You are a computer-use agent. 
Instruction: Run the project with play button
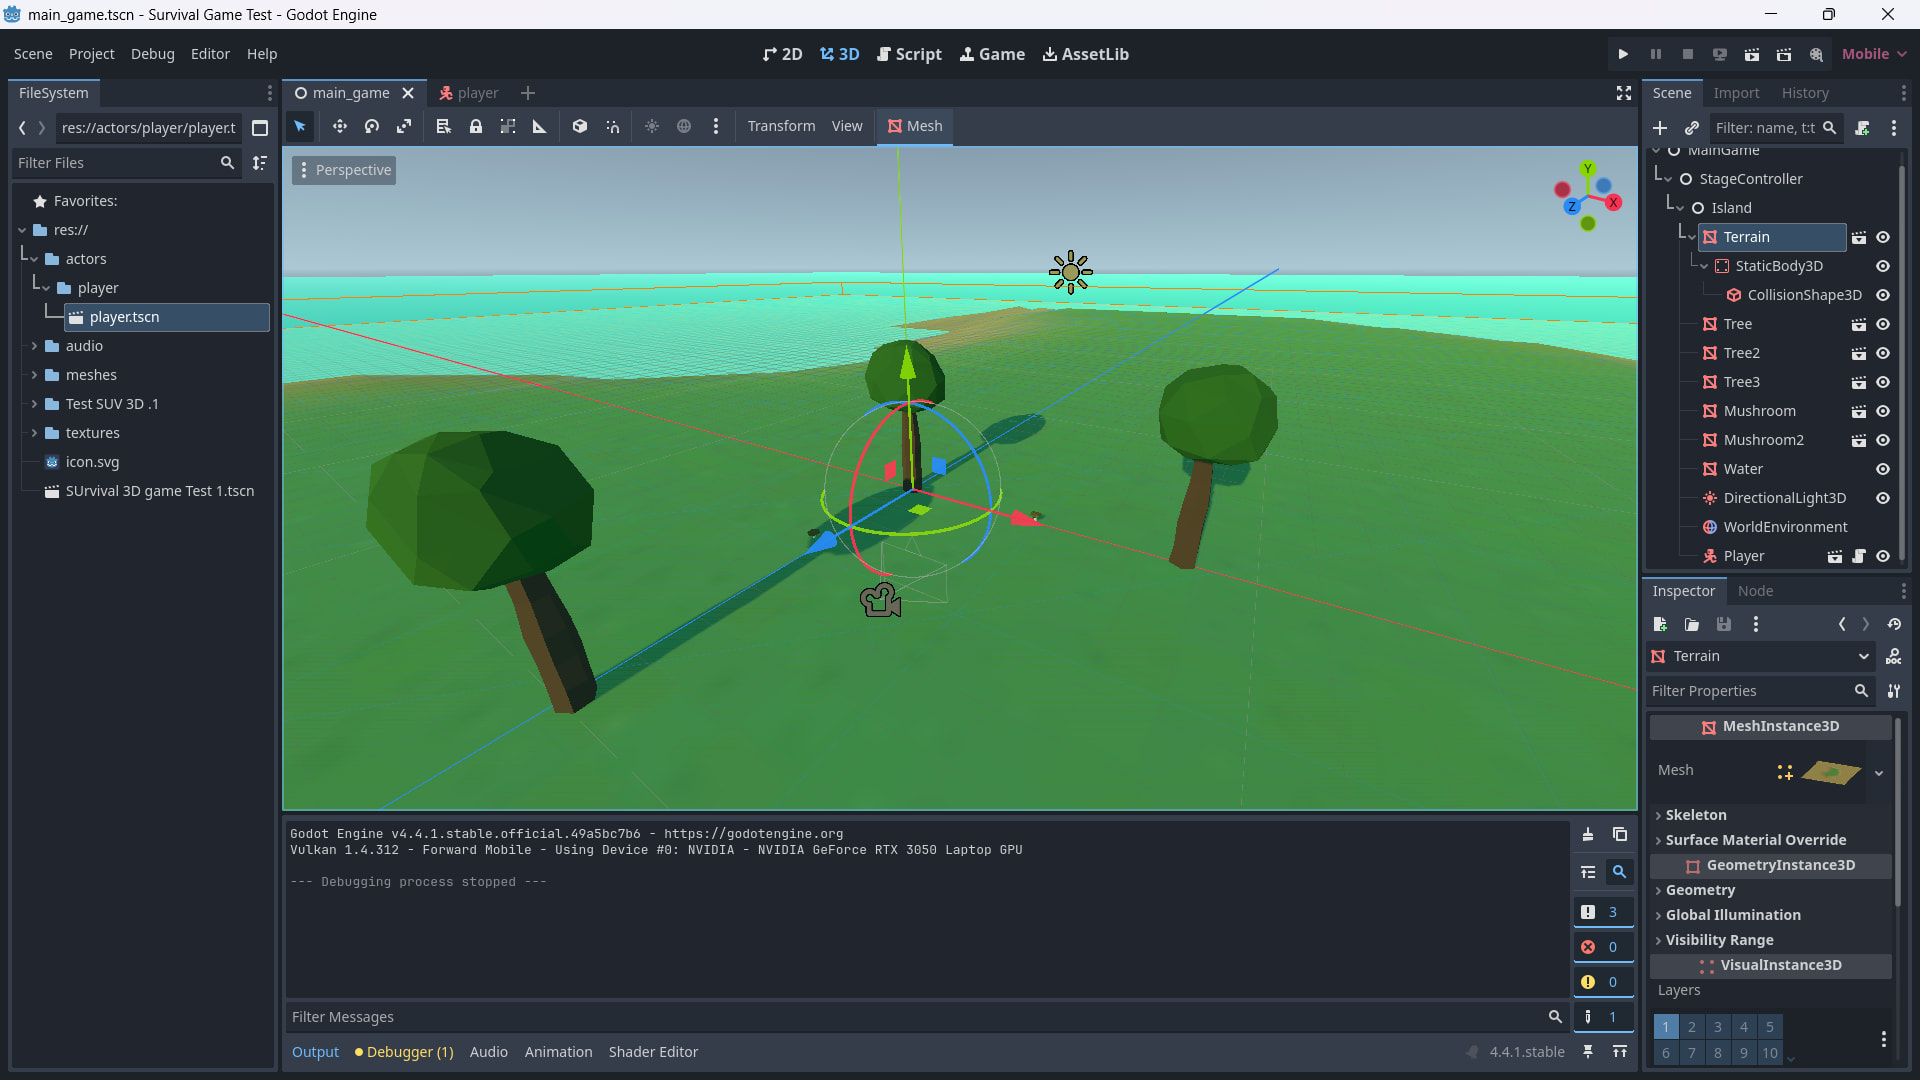1623,54
